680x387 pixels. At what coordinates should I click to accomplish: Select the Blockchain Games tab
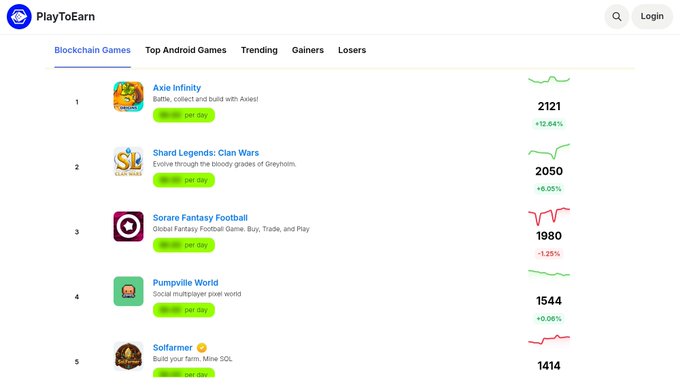[92, 50]
